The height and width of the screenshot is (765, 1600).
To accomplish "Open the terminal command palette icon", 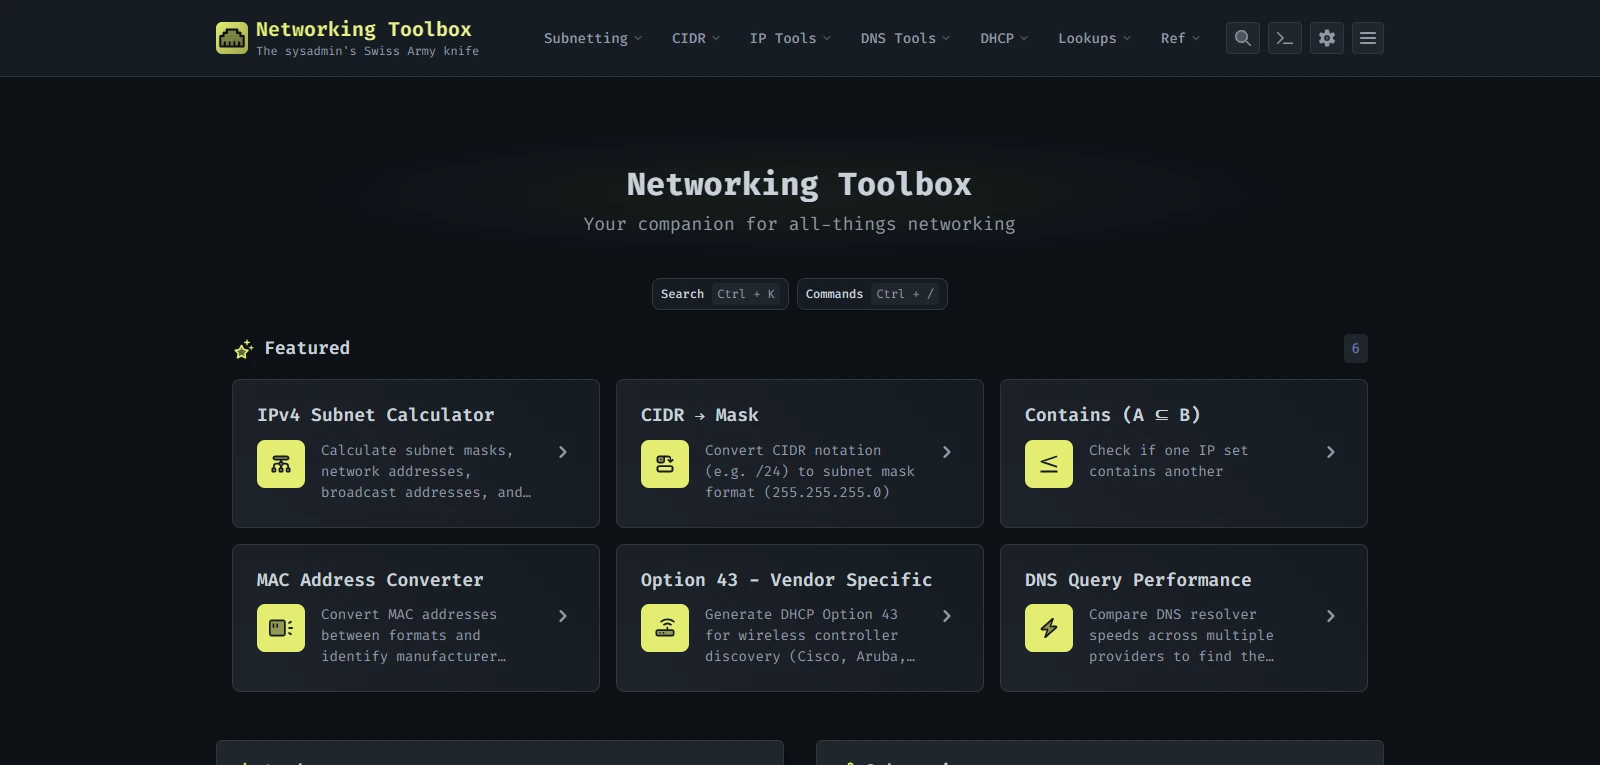I will tap(1285, 38).
